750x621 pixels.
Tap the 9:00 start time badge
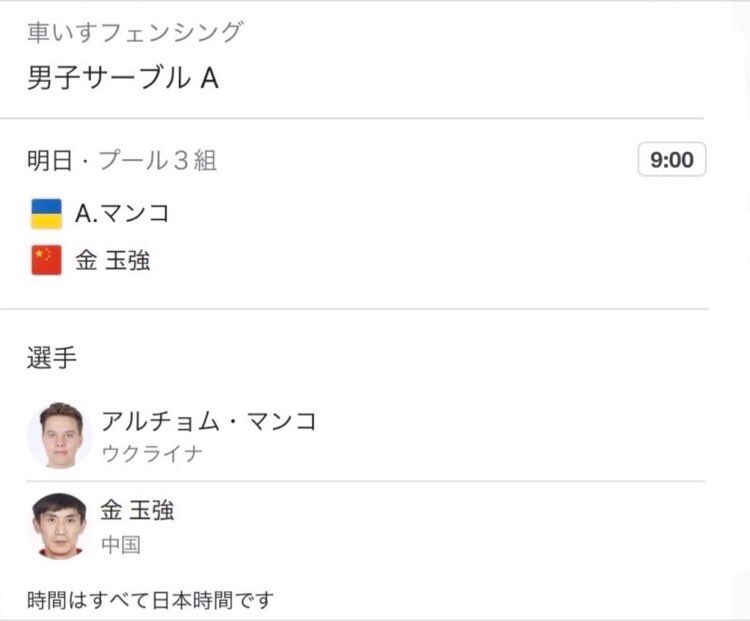pyautogui.click(x=672, y=160)
